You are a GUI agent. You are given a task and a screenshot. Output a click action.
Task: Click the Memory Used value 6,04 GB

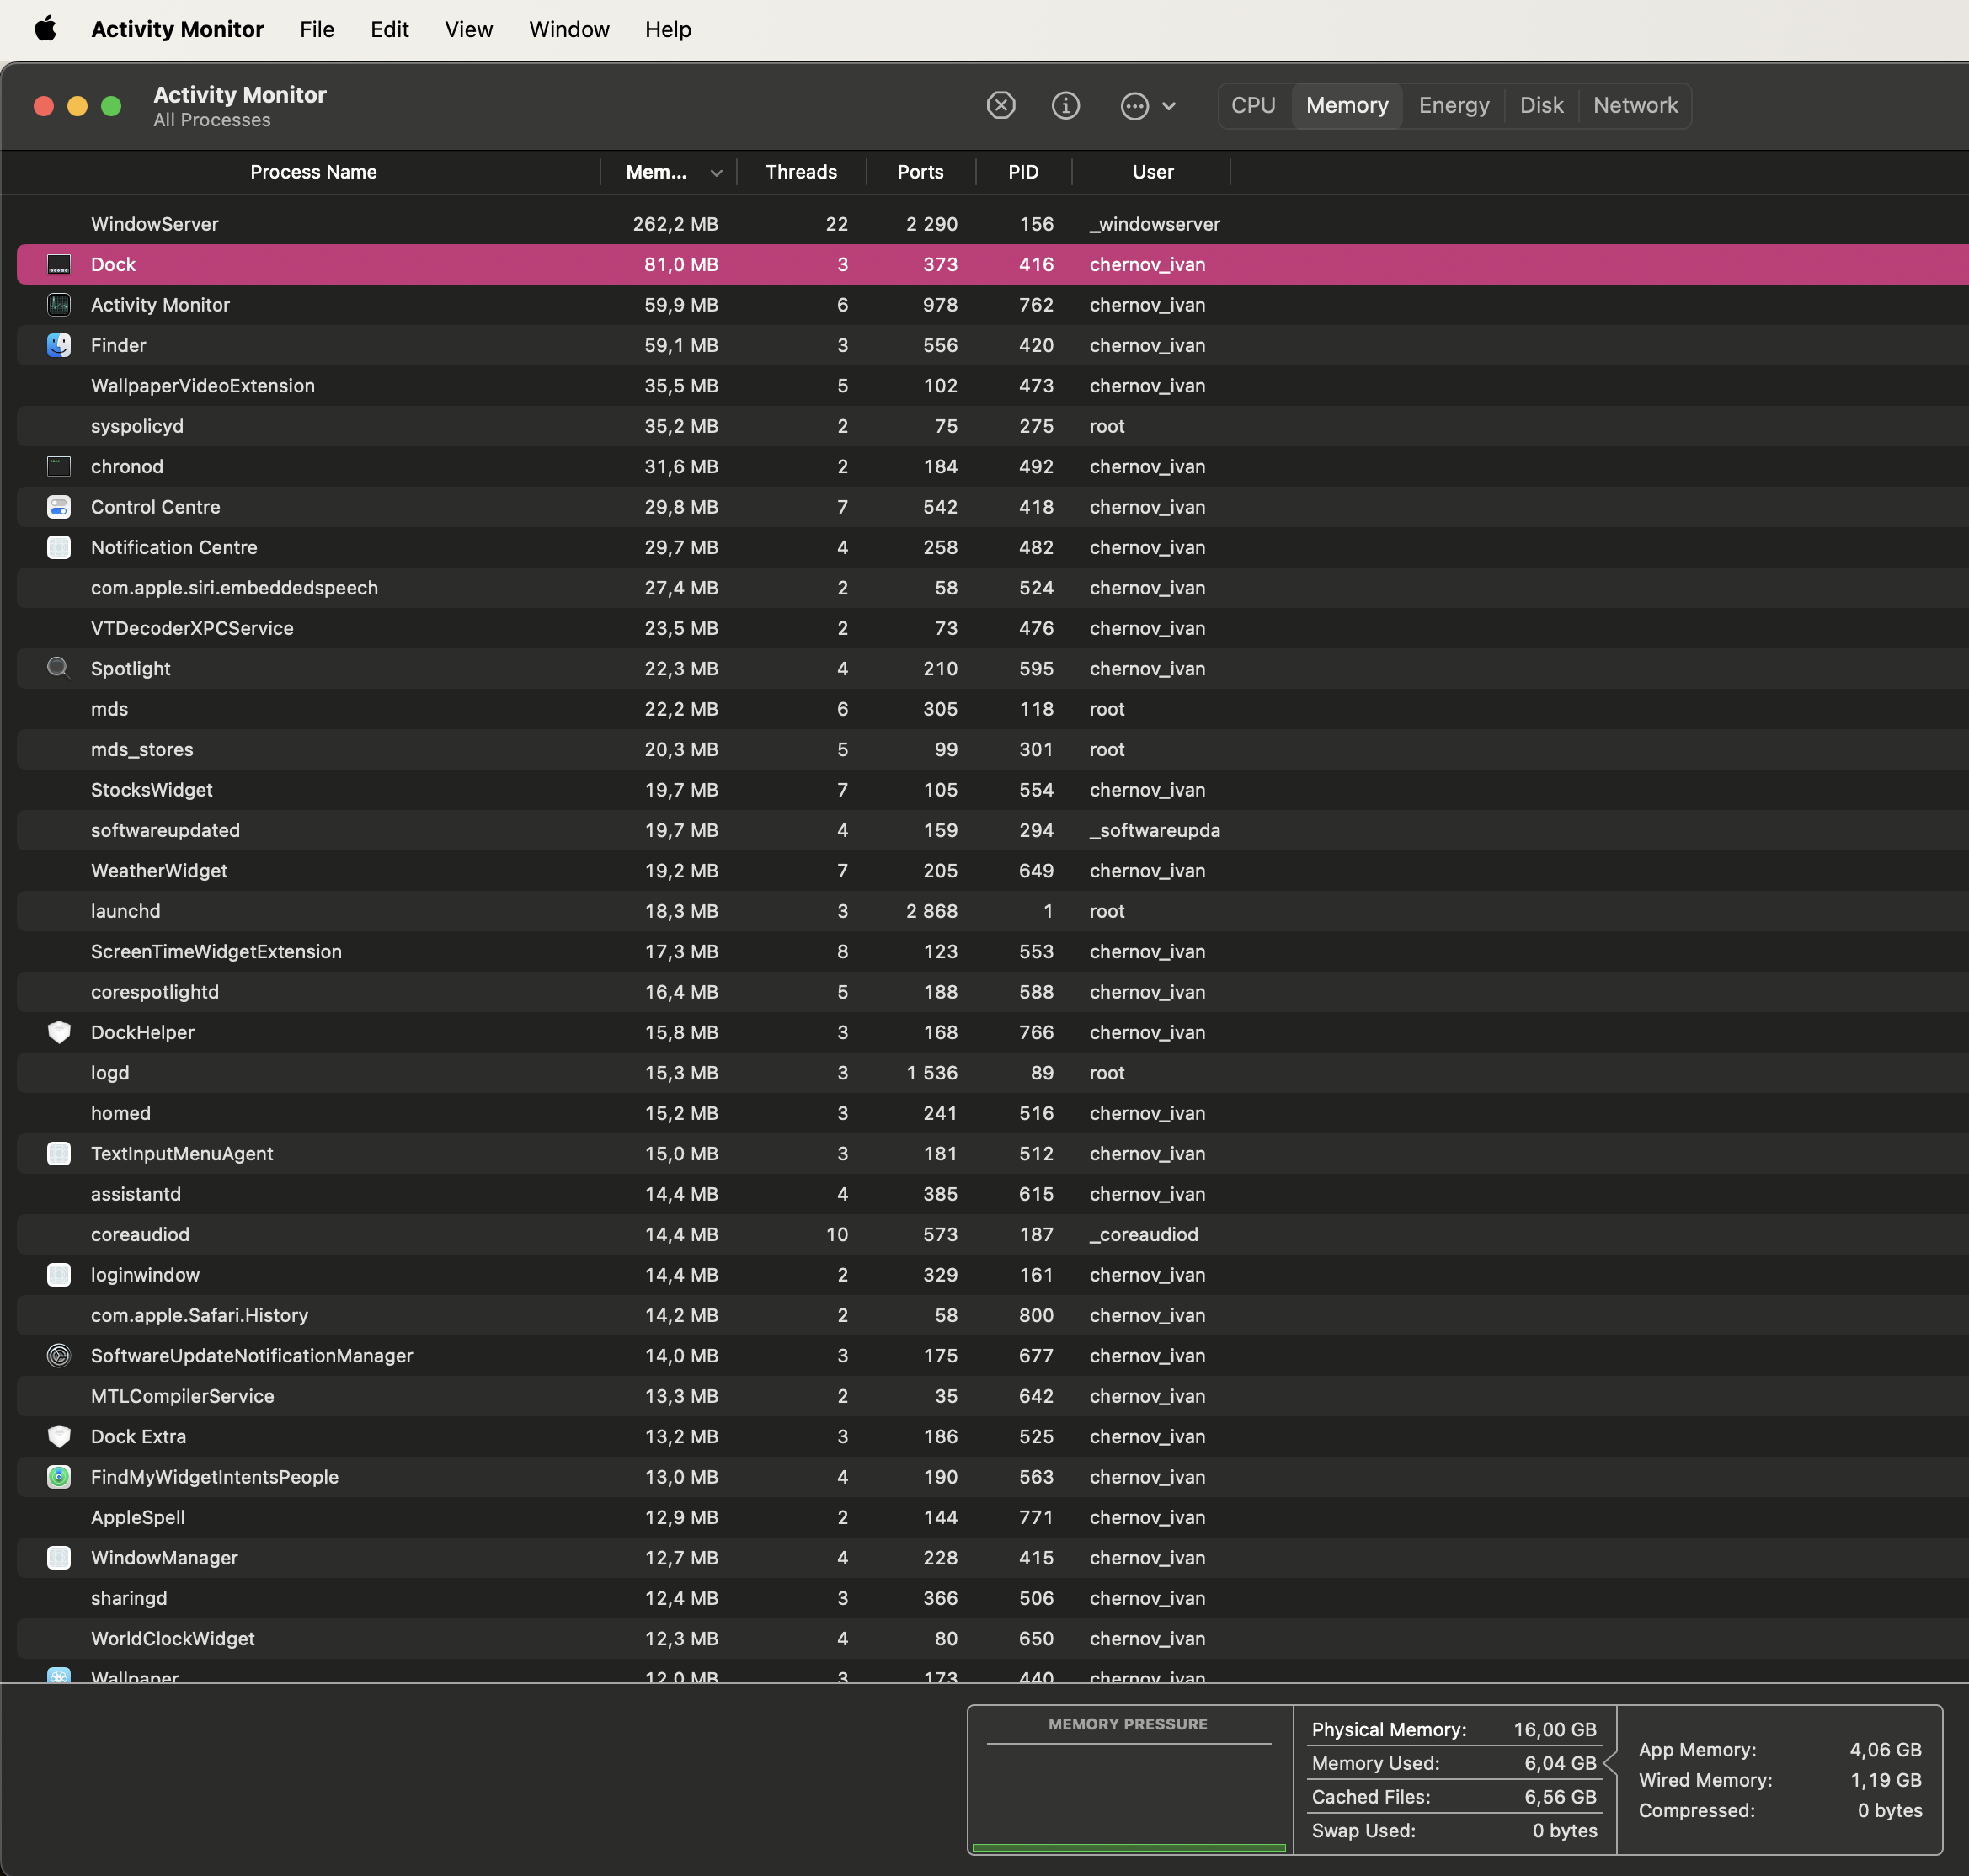click(1560, 1763)
